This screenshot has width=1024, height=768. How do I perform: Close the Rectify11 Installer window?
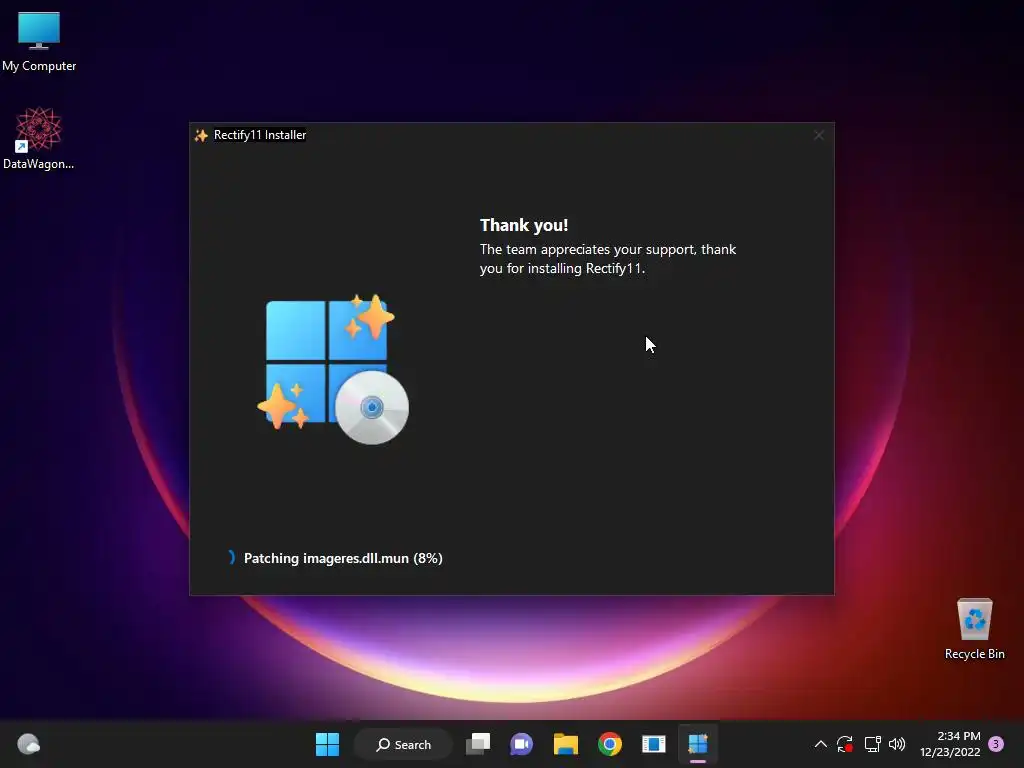coord(818,135)
